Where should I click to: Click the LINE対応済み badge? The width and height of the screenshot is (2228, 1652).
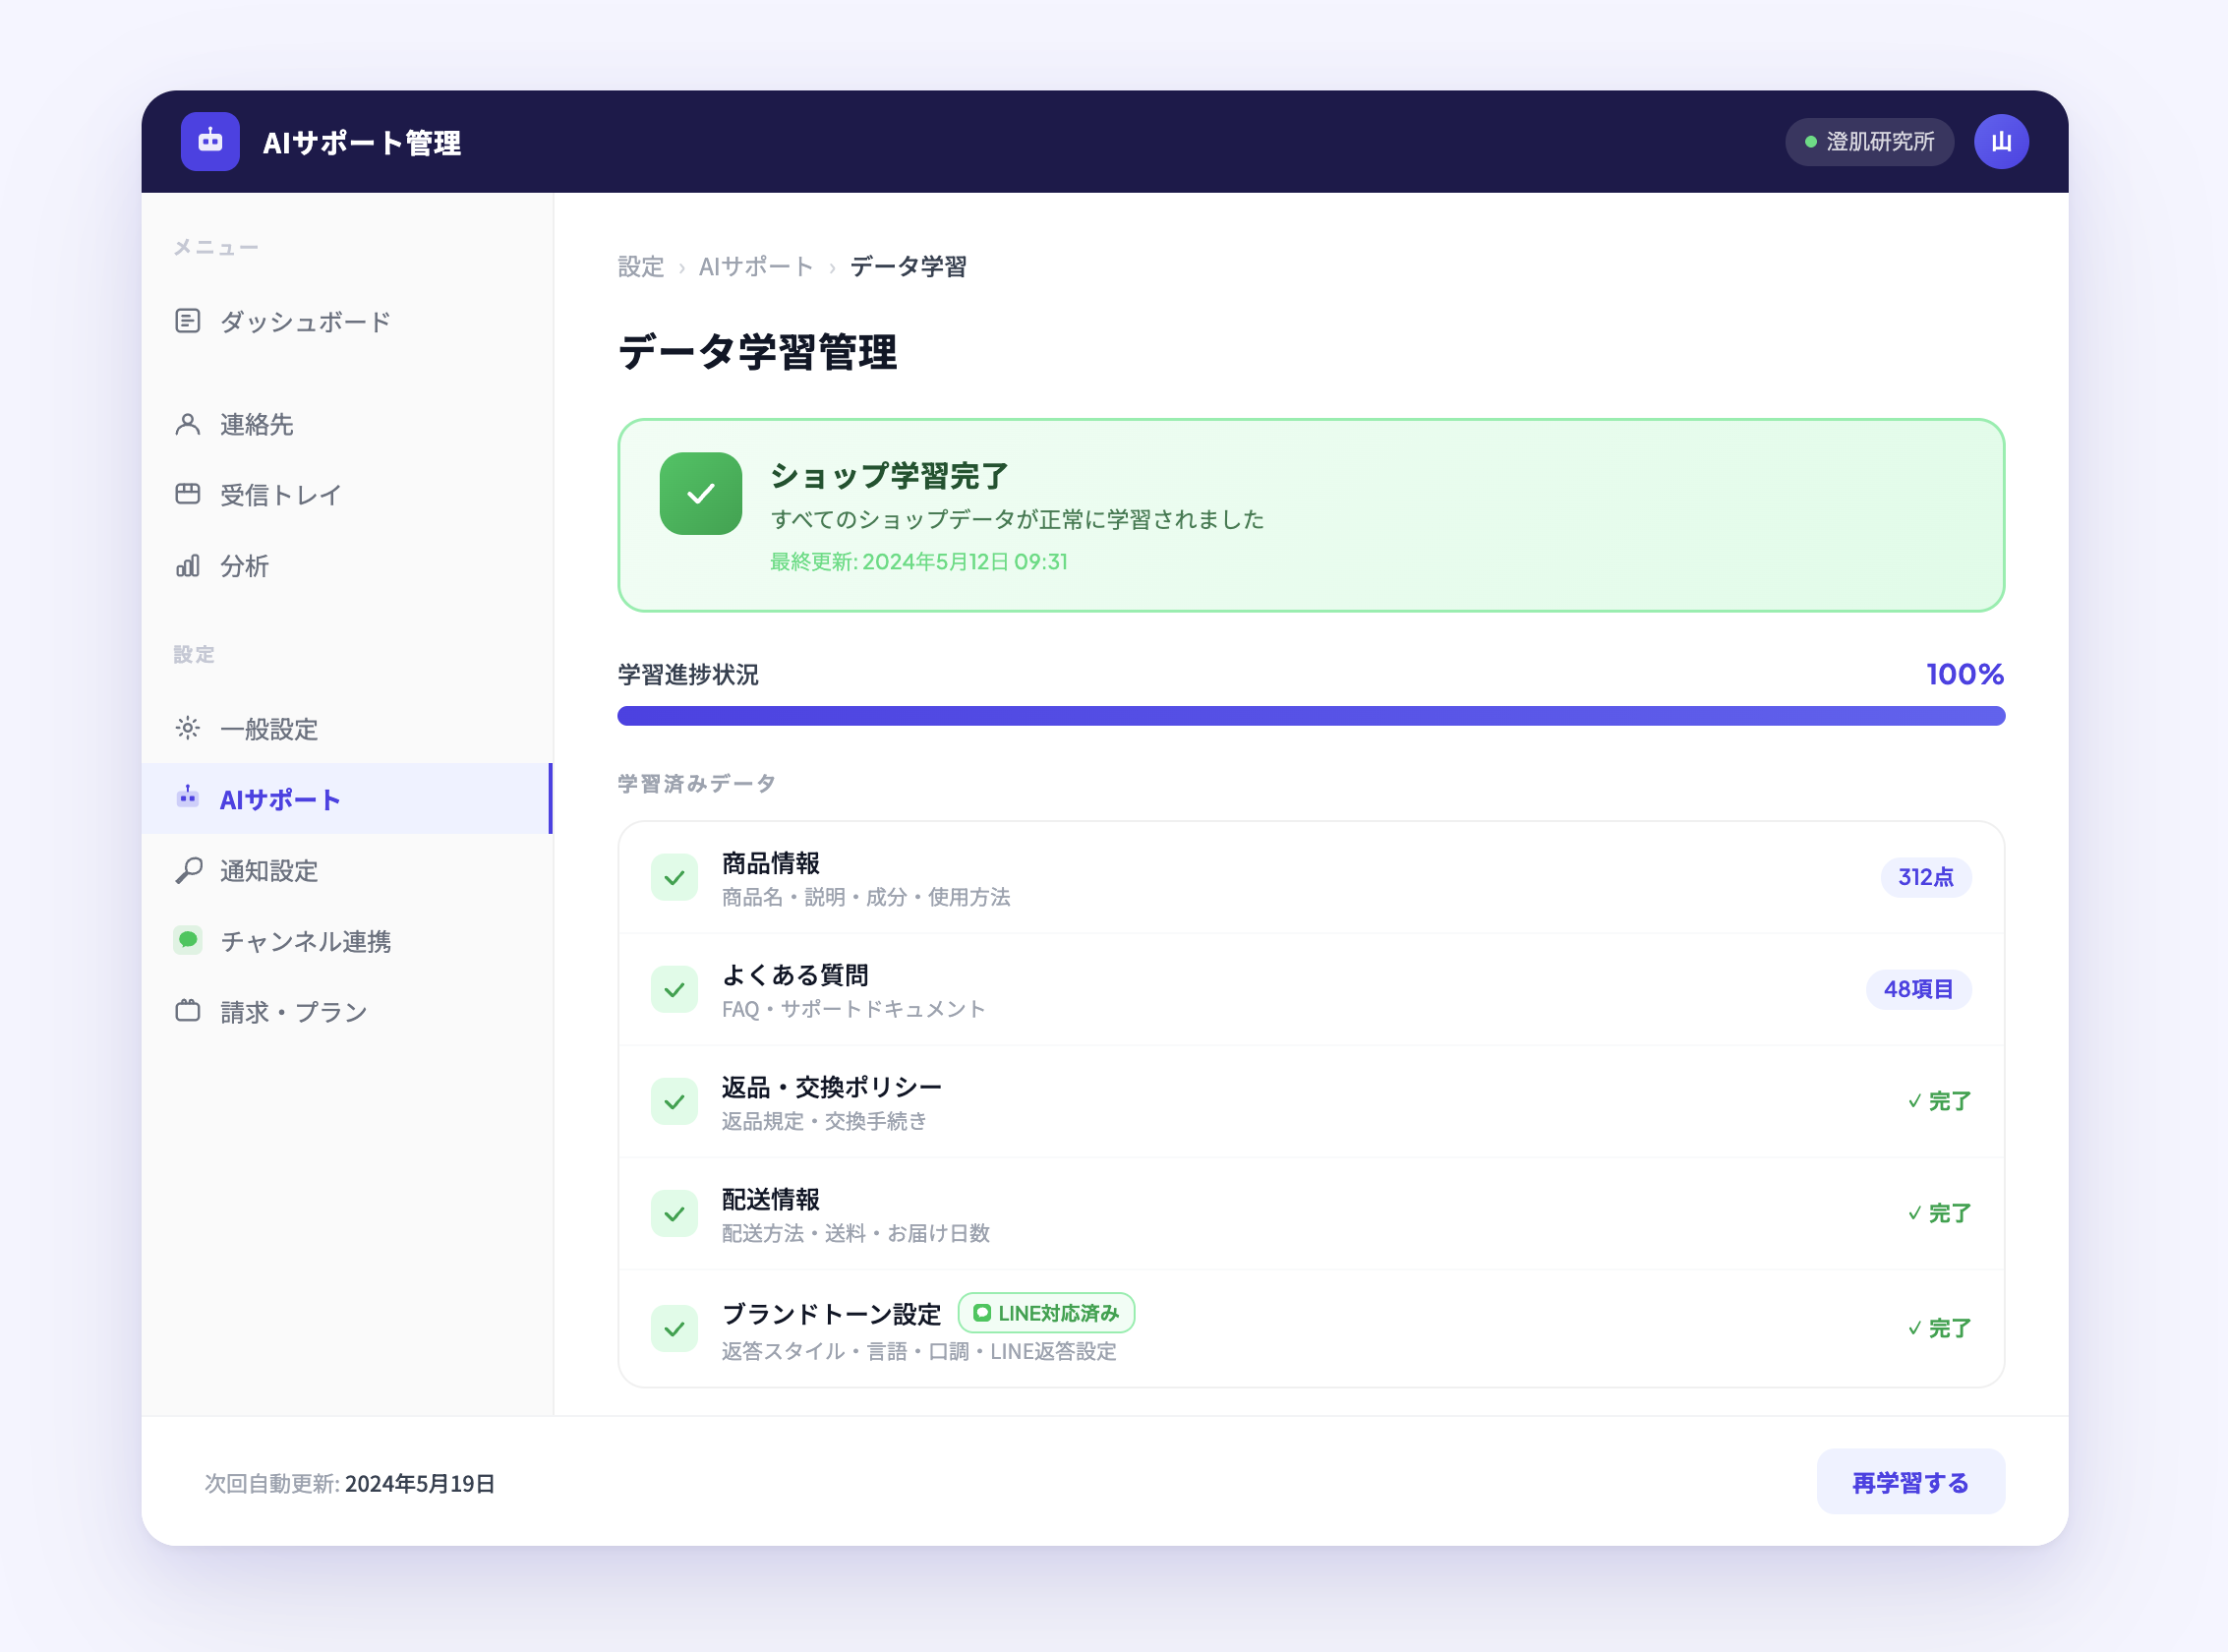pos(1046,1313)
